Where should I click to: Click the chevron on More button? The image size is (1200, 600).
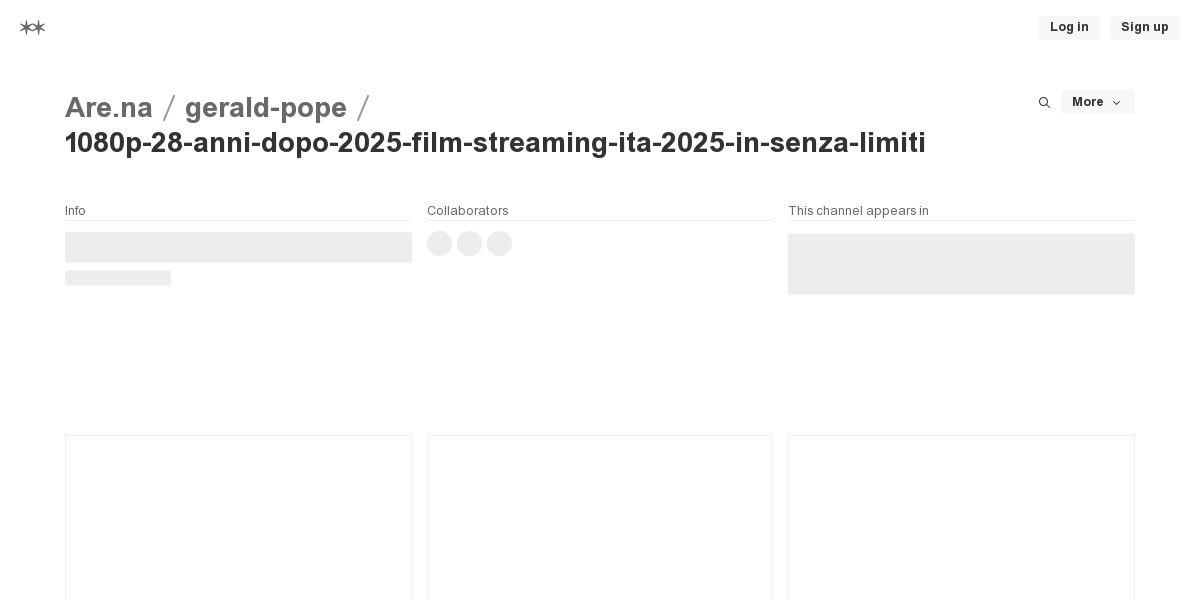(1116, 103)
